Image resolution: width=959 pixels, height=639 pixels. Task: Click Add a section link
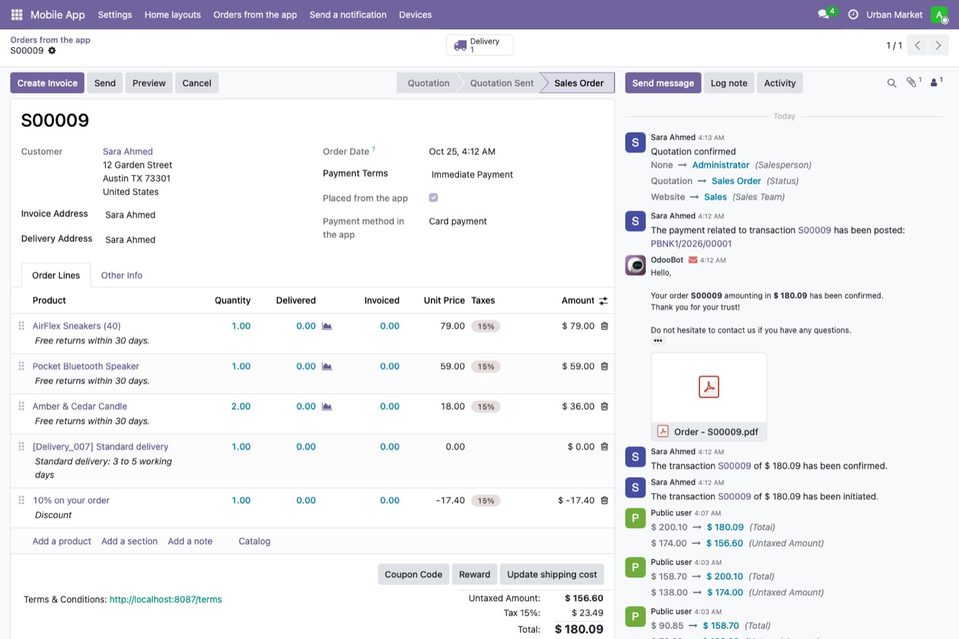(129, 541)
